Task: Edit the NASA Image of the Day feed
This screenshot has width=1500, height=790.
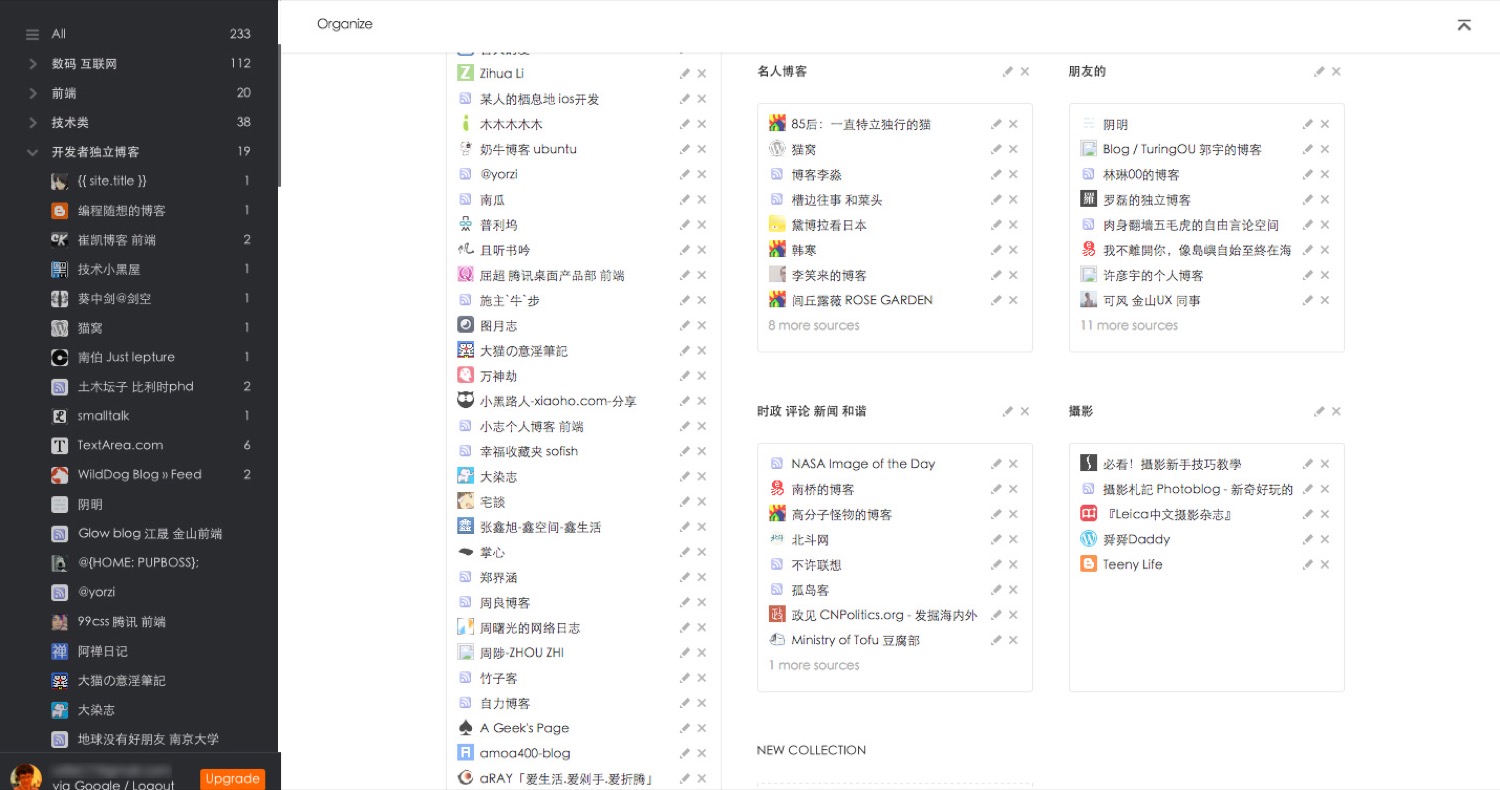Action: pyautogui.click(x=996, y=464)
